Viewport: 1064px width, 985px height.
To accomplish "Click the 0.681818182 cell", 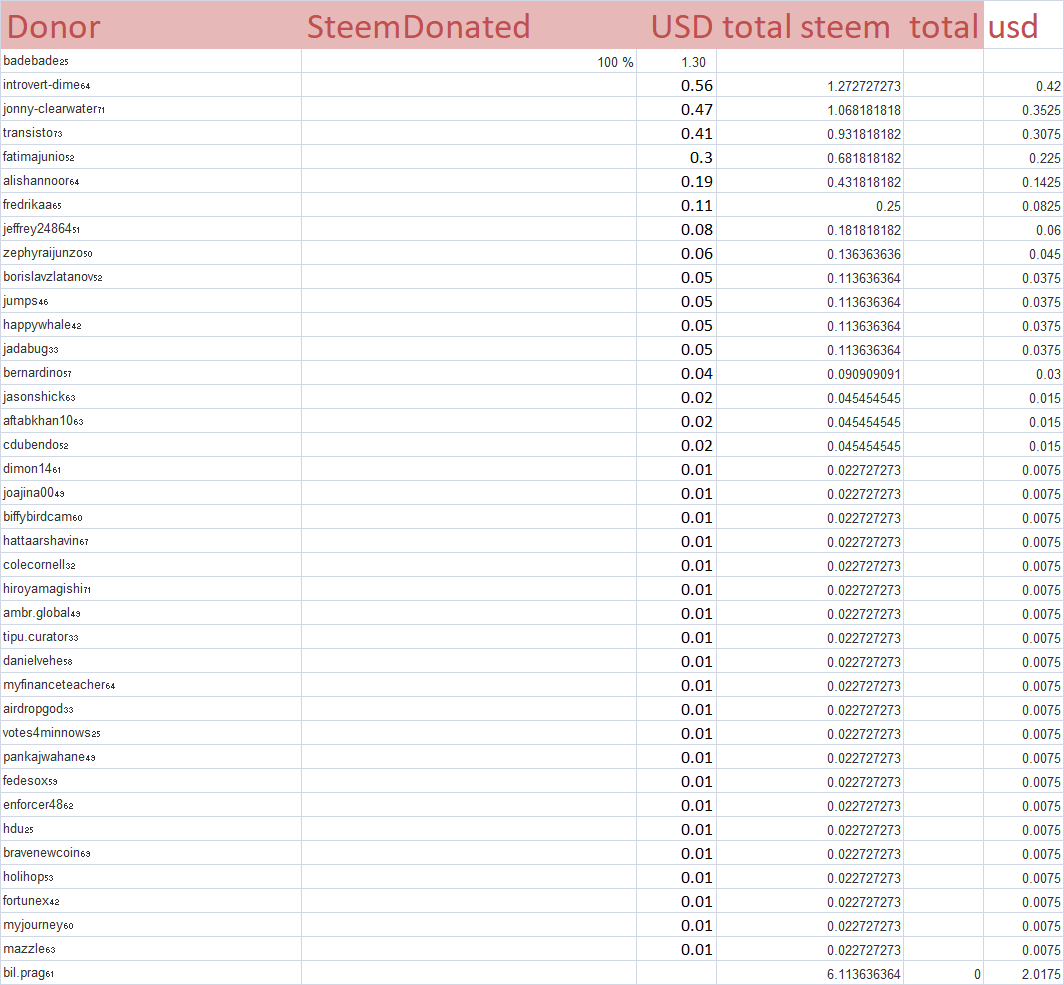I will [x=810, y=157].
